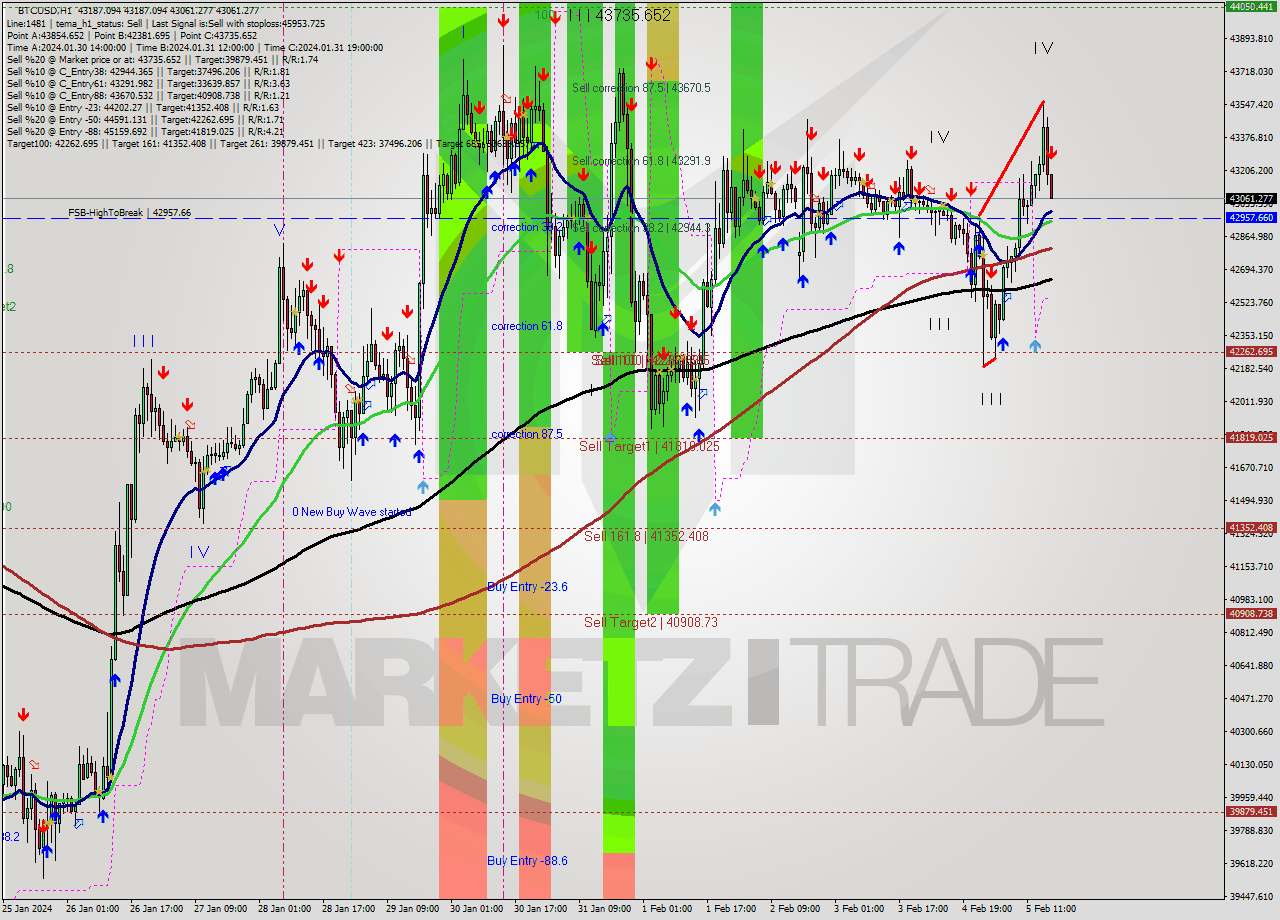This screenshot has height=920, width=1280.
Task: Click the 'Buy Entry -23.6' label
Action: (x=528, y=587)
